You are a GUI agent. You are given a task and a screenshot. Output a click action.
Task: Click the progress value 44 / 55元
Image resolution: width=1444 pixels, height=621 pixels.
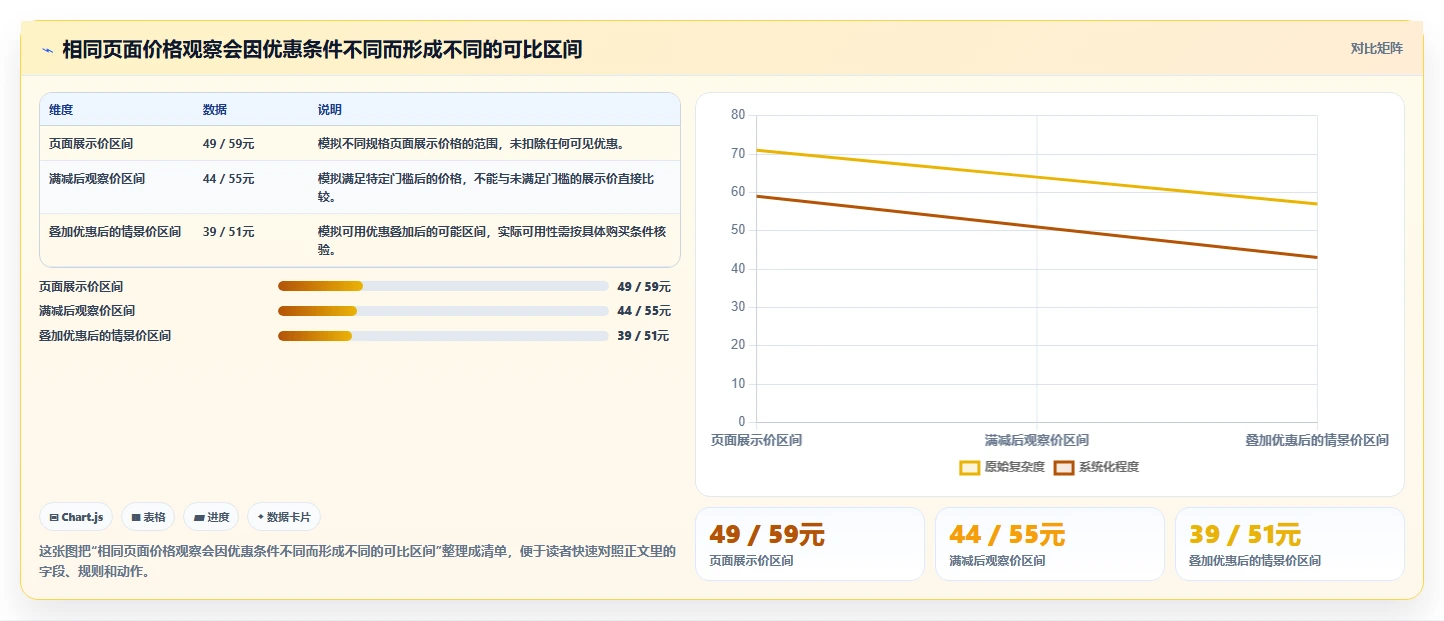pyautogui.click(x=644, y=311)
